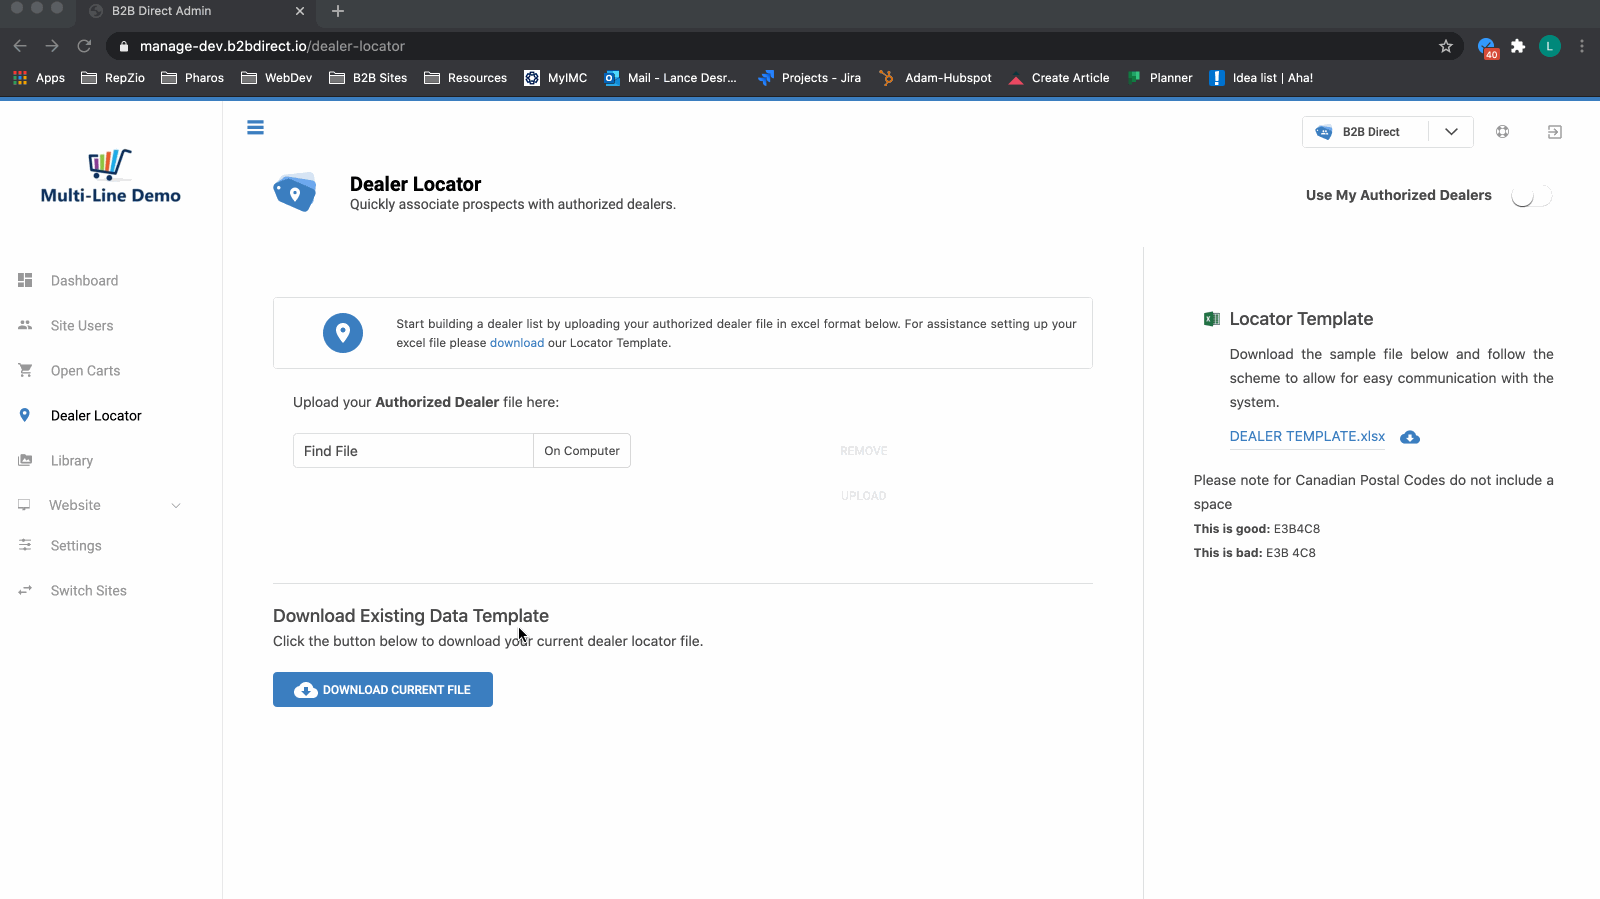Screen dimensions: 1600x899
Task: Click the greyed UPLOAD button
Action: pyautogui.click(x=864, y=496)
